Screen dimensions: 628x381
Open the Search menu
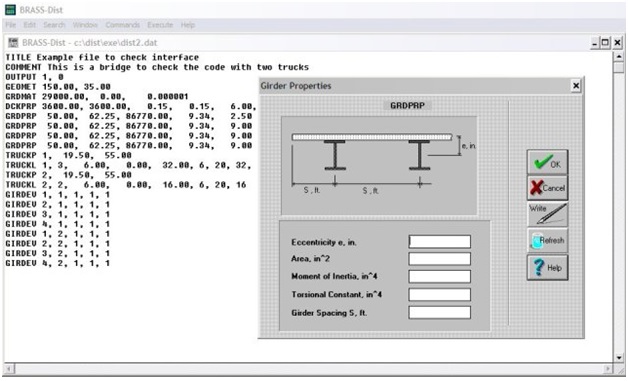(x=54, y=25)
